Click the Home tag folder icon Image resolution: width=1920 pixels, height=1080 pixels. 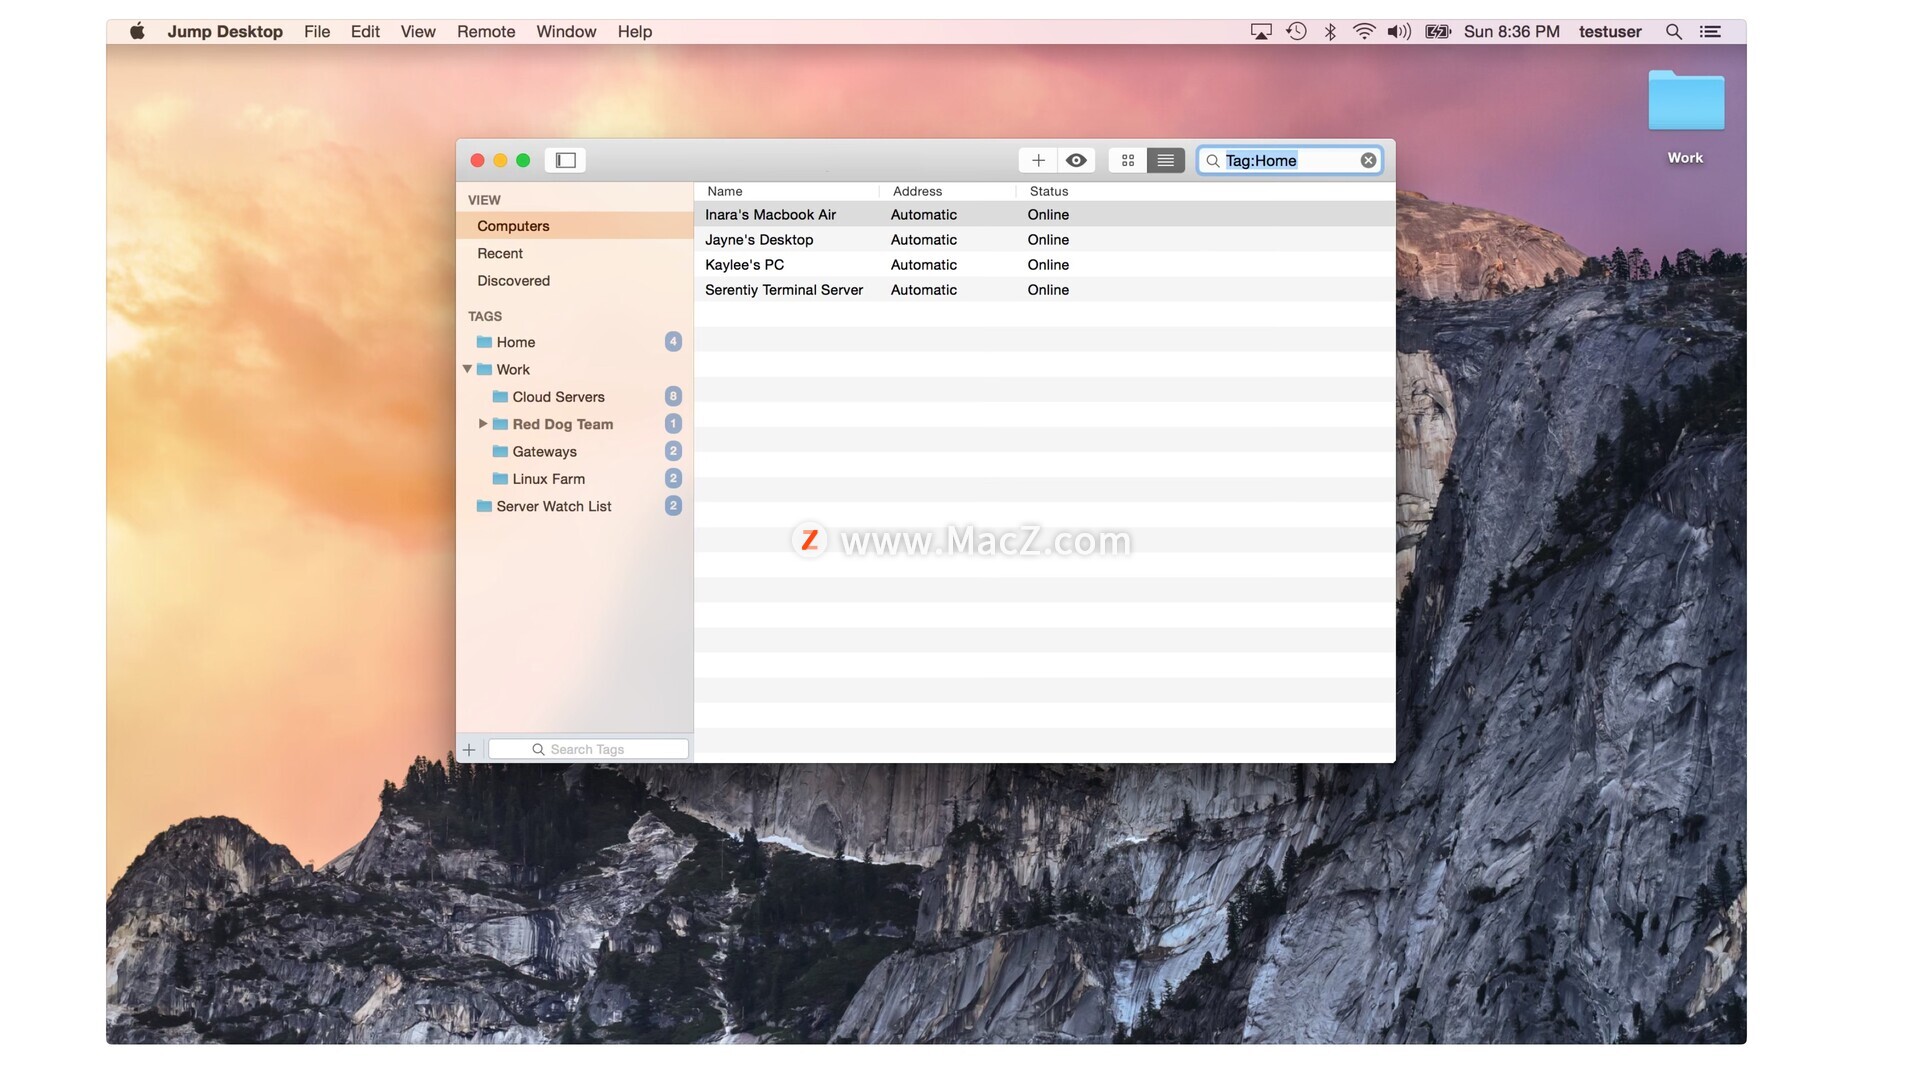[x=484, y=342]
